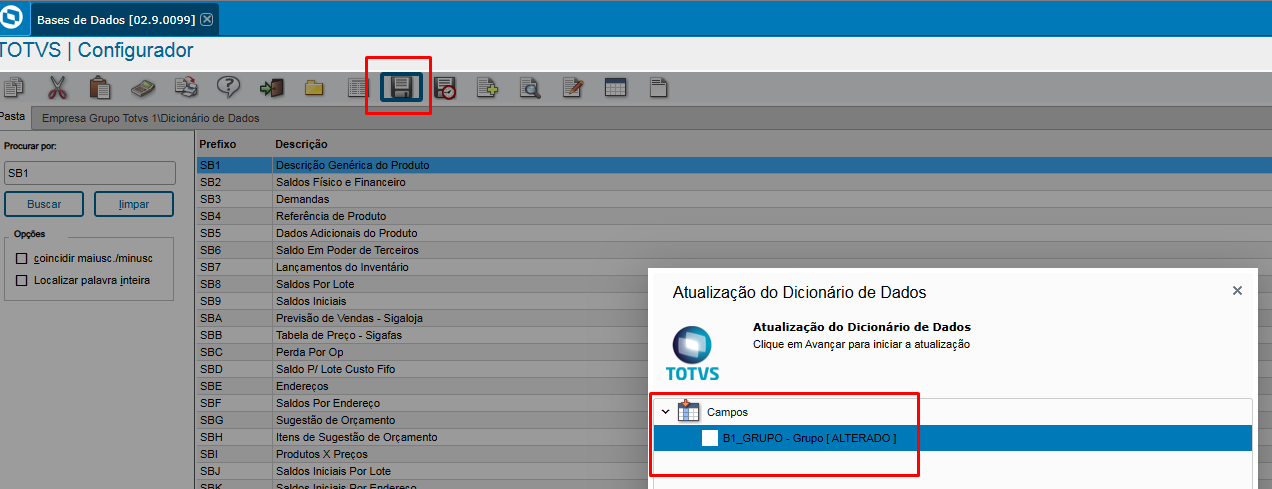Click the edit pencil document icon

[573, 88]
